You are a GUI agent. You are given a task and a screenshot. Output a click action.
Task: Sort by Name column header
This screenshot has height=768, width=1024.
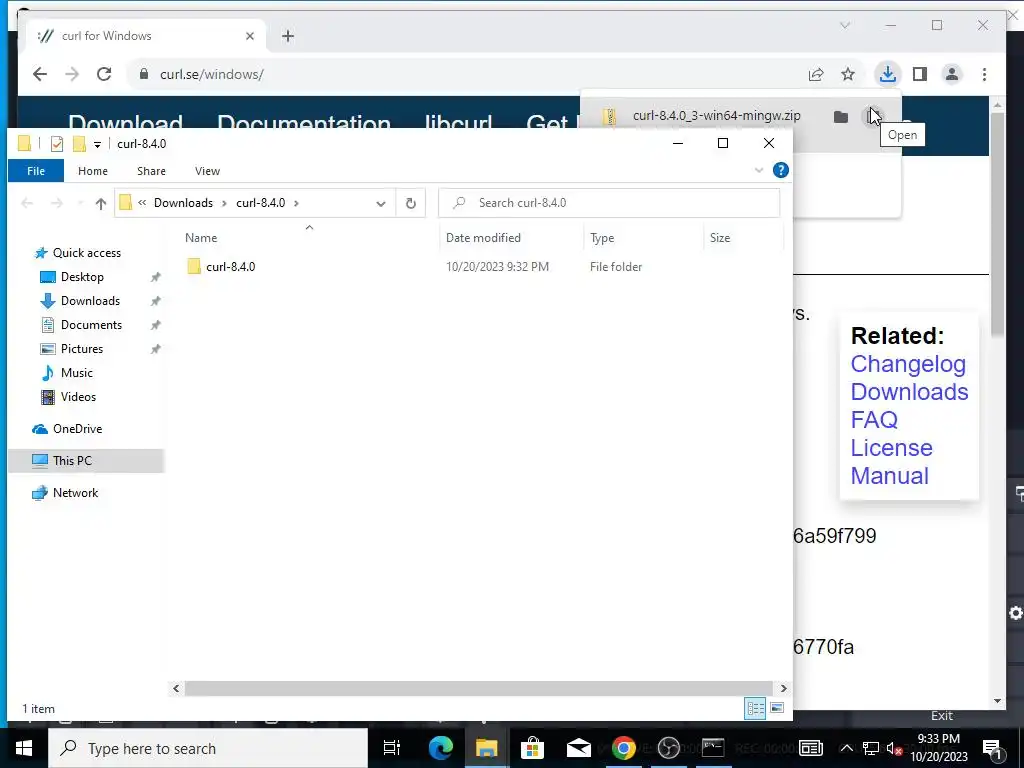(201, 238)
